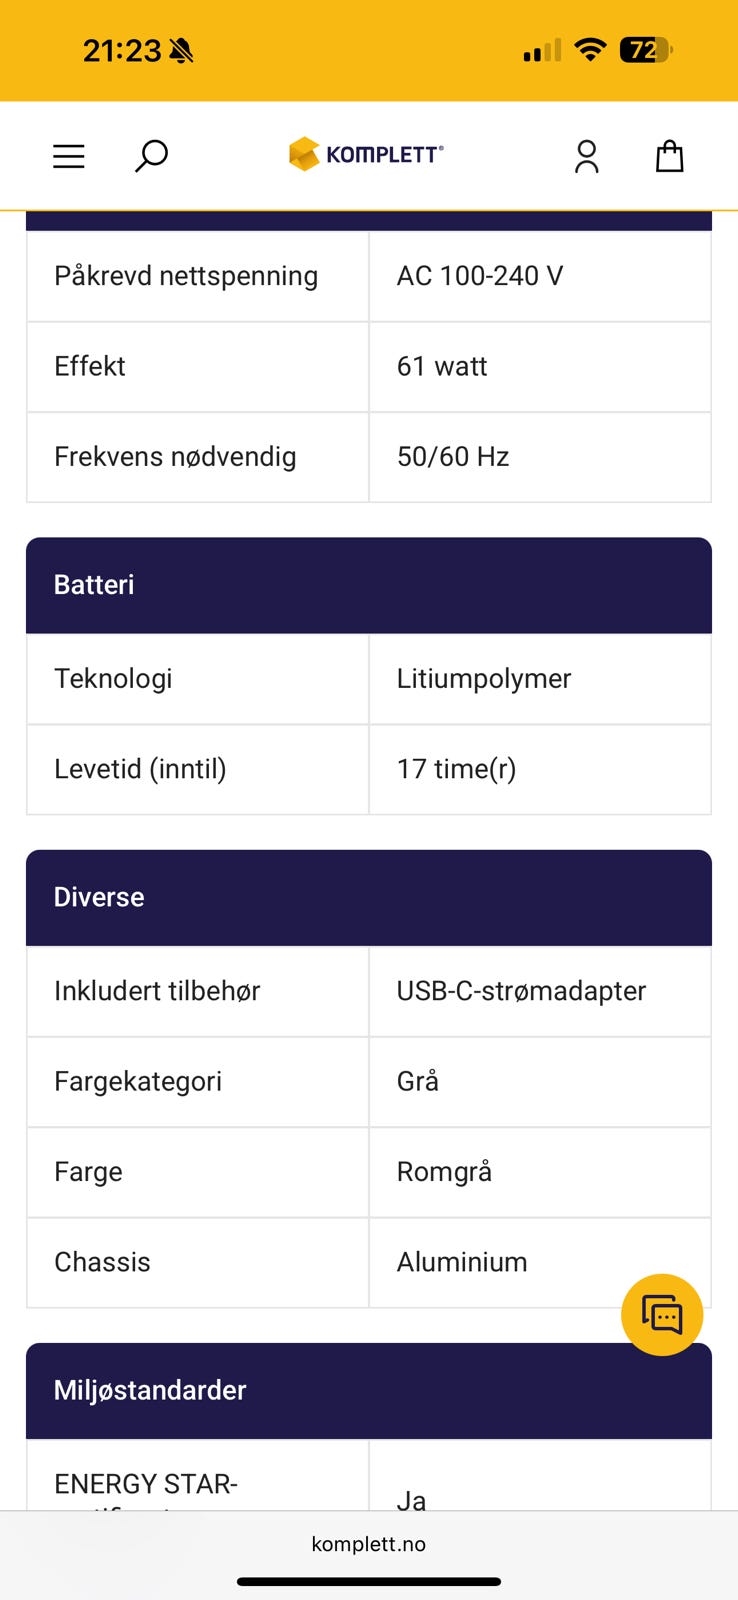
Task: Open the user account icon
Action: (587, 156)
